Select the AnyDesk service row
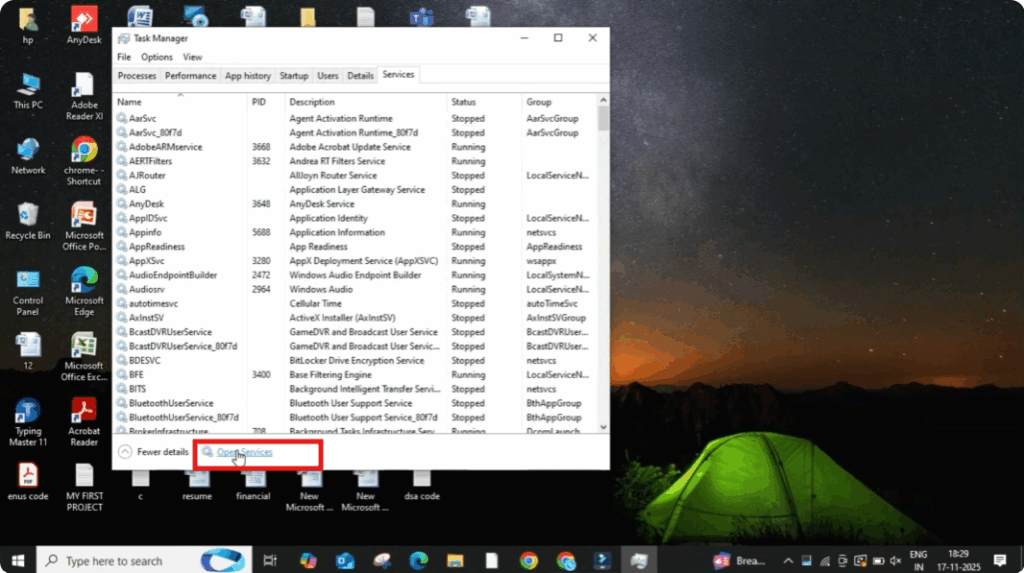Viewport: 1024px width, 573px height. [x=146, y=204]
